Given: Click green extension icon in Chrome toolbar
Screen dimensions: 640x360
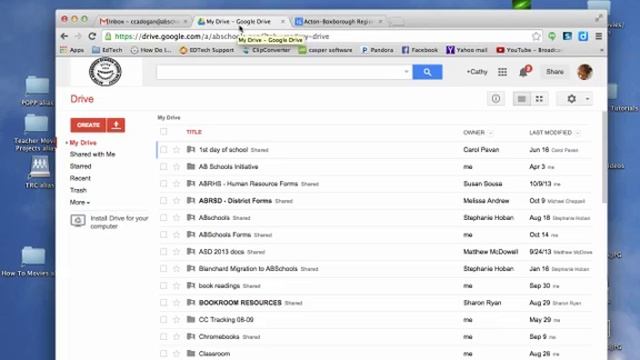Looking at the screenshot, I should coord(552,36).
